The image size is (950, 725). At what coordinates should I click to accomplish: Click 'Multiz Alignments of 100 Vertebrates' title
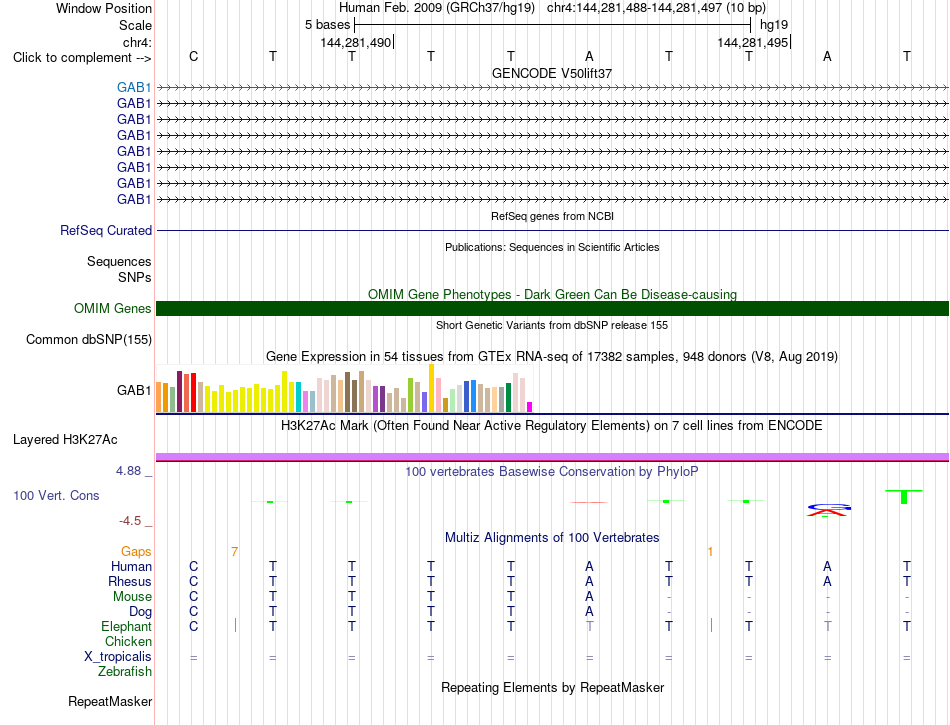(552, 538)
